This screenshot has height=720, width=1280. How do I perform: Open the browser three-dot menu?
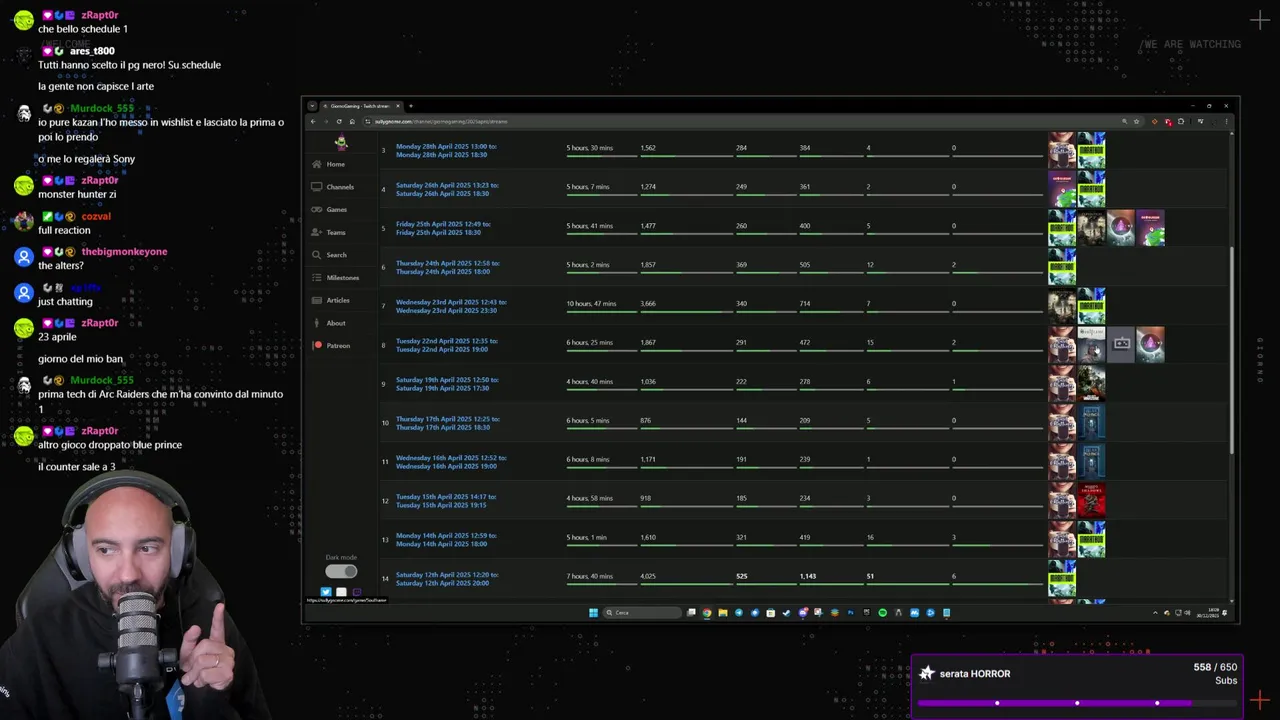(1226, 121)
